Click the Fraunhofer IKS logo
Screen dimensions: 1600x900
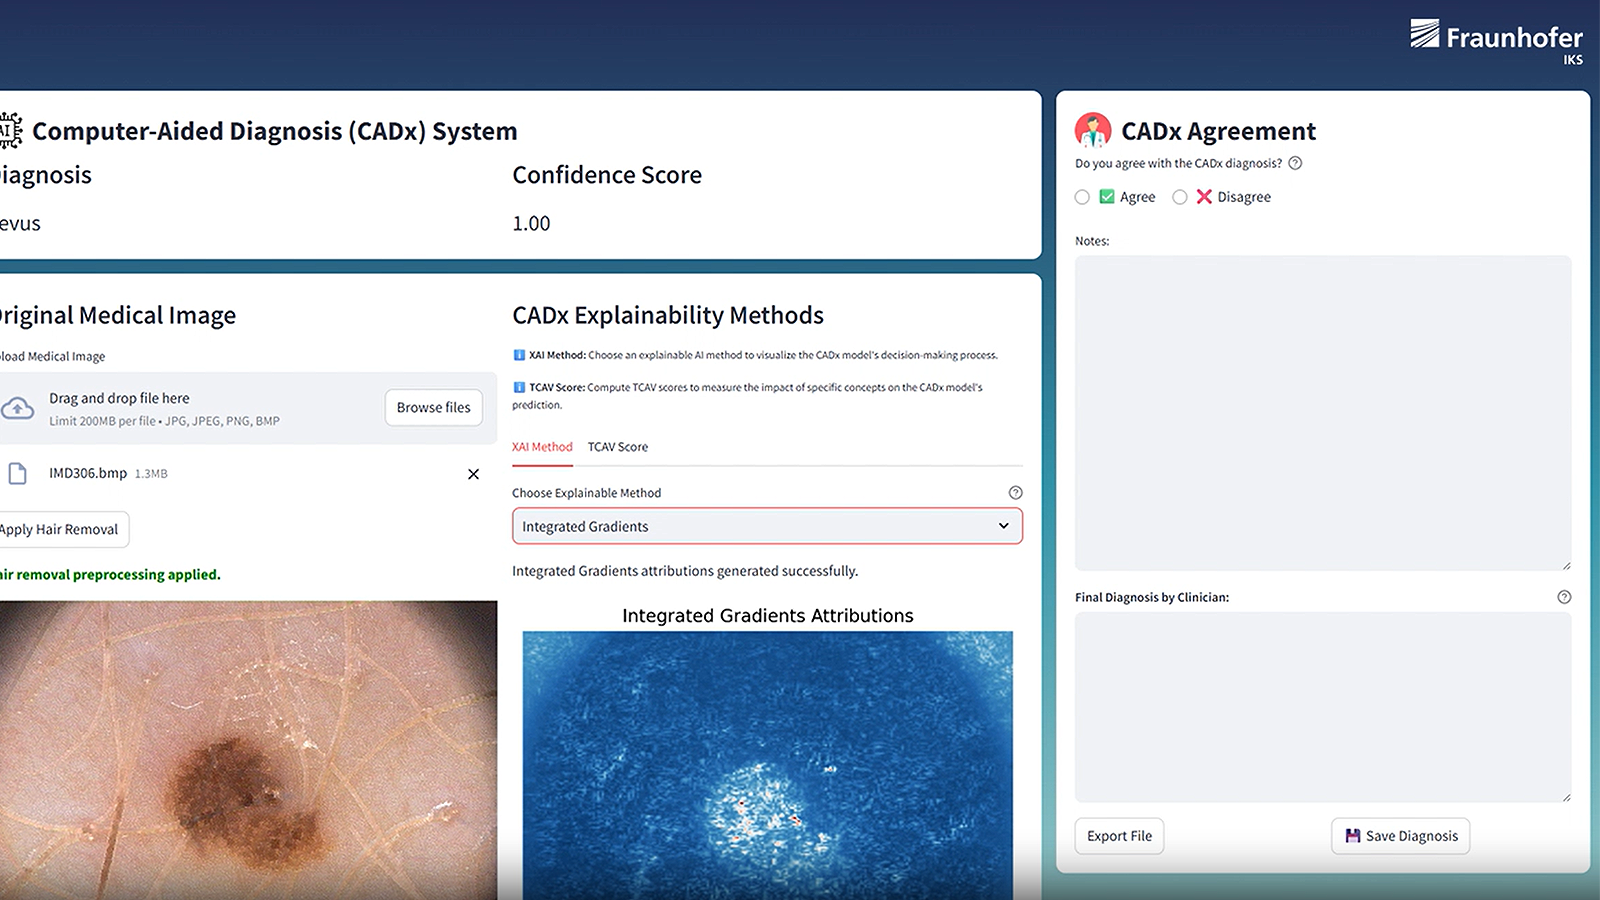point(1496,42)
